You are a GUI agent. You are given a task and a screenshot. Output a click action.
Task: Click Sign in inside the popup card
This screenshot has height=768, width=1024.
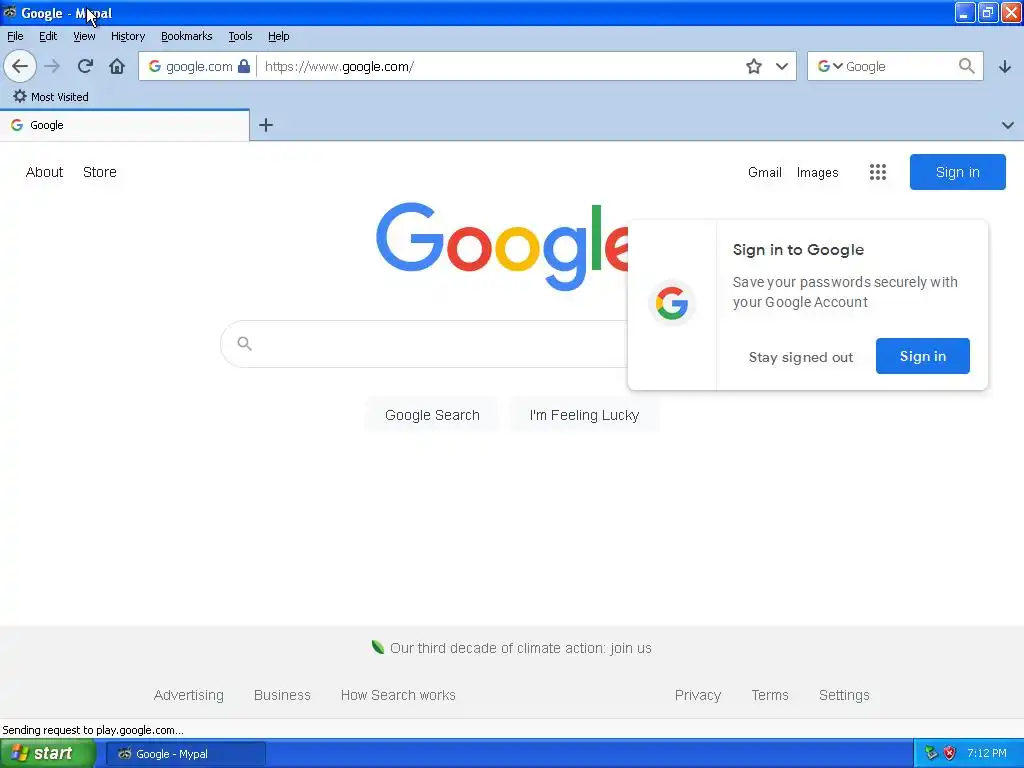923,356
